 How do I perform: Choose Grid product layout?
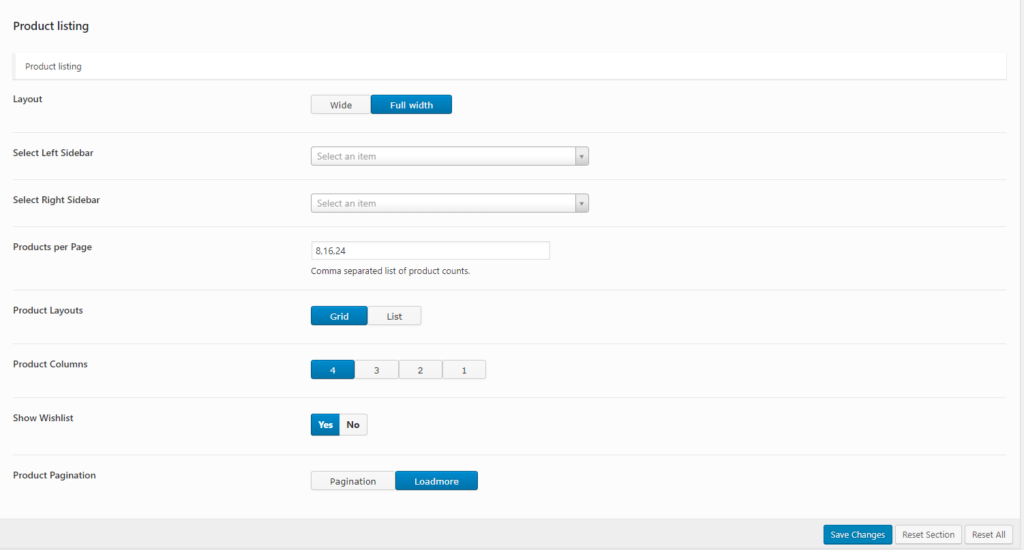tap(339, 316)
